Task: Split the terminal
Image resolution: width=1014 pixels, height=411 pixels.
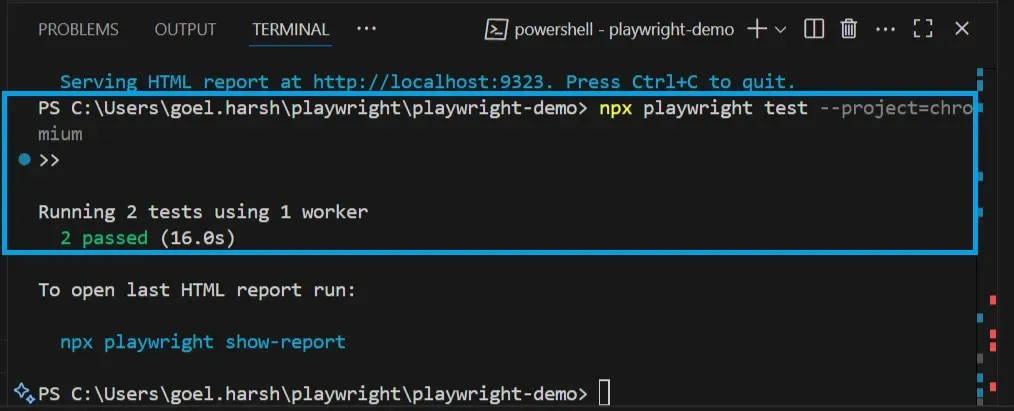Action: [814, 29]
